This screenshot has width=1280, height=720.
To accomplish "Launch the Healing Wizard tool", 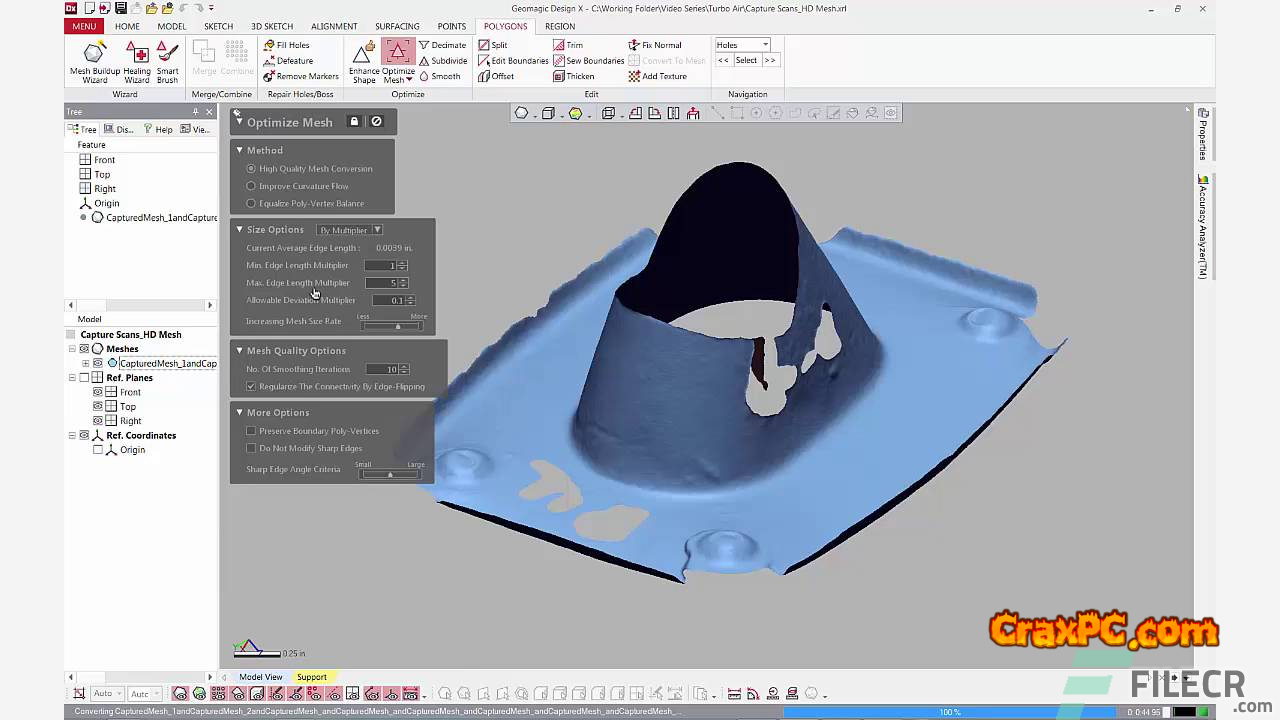I will (137, 62).
